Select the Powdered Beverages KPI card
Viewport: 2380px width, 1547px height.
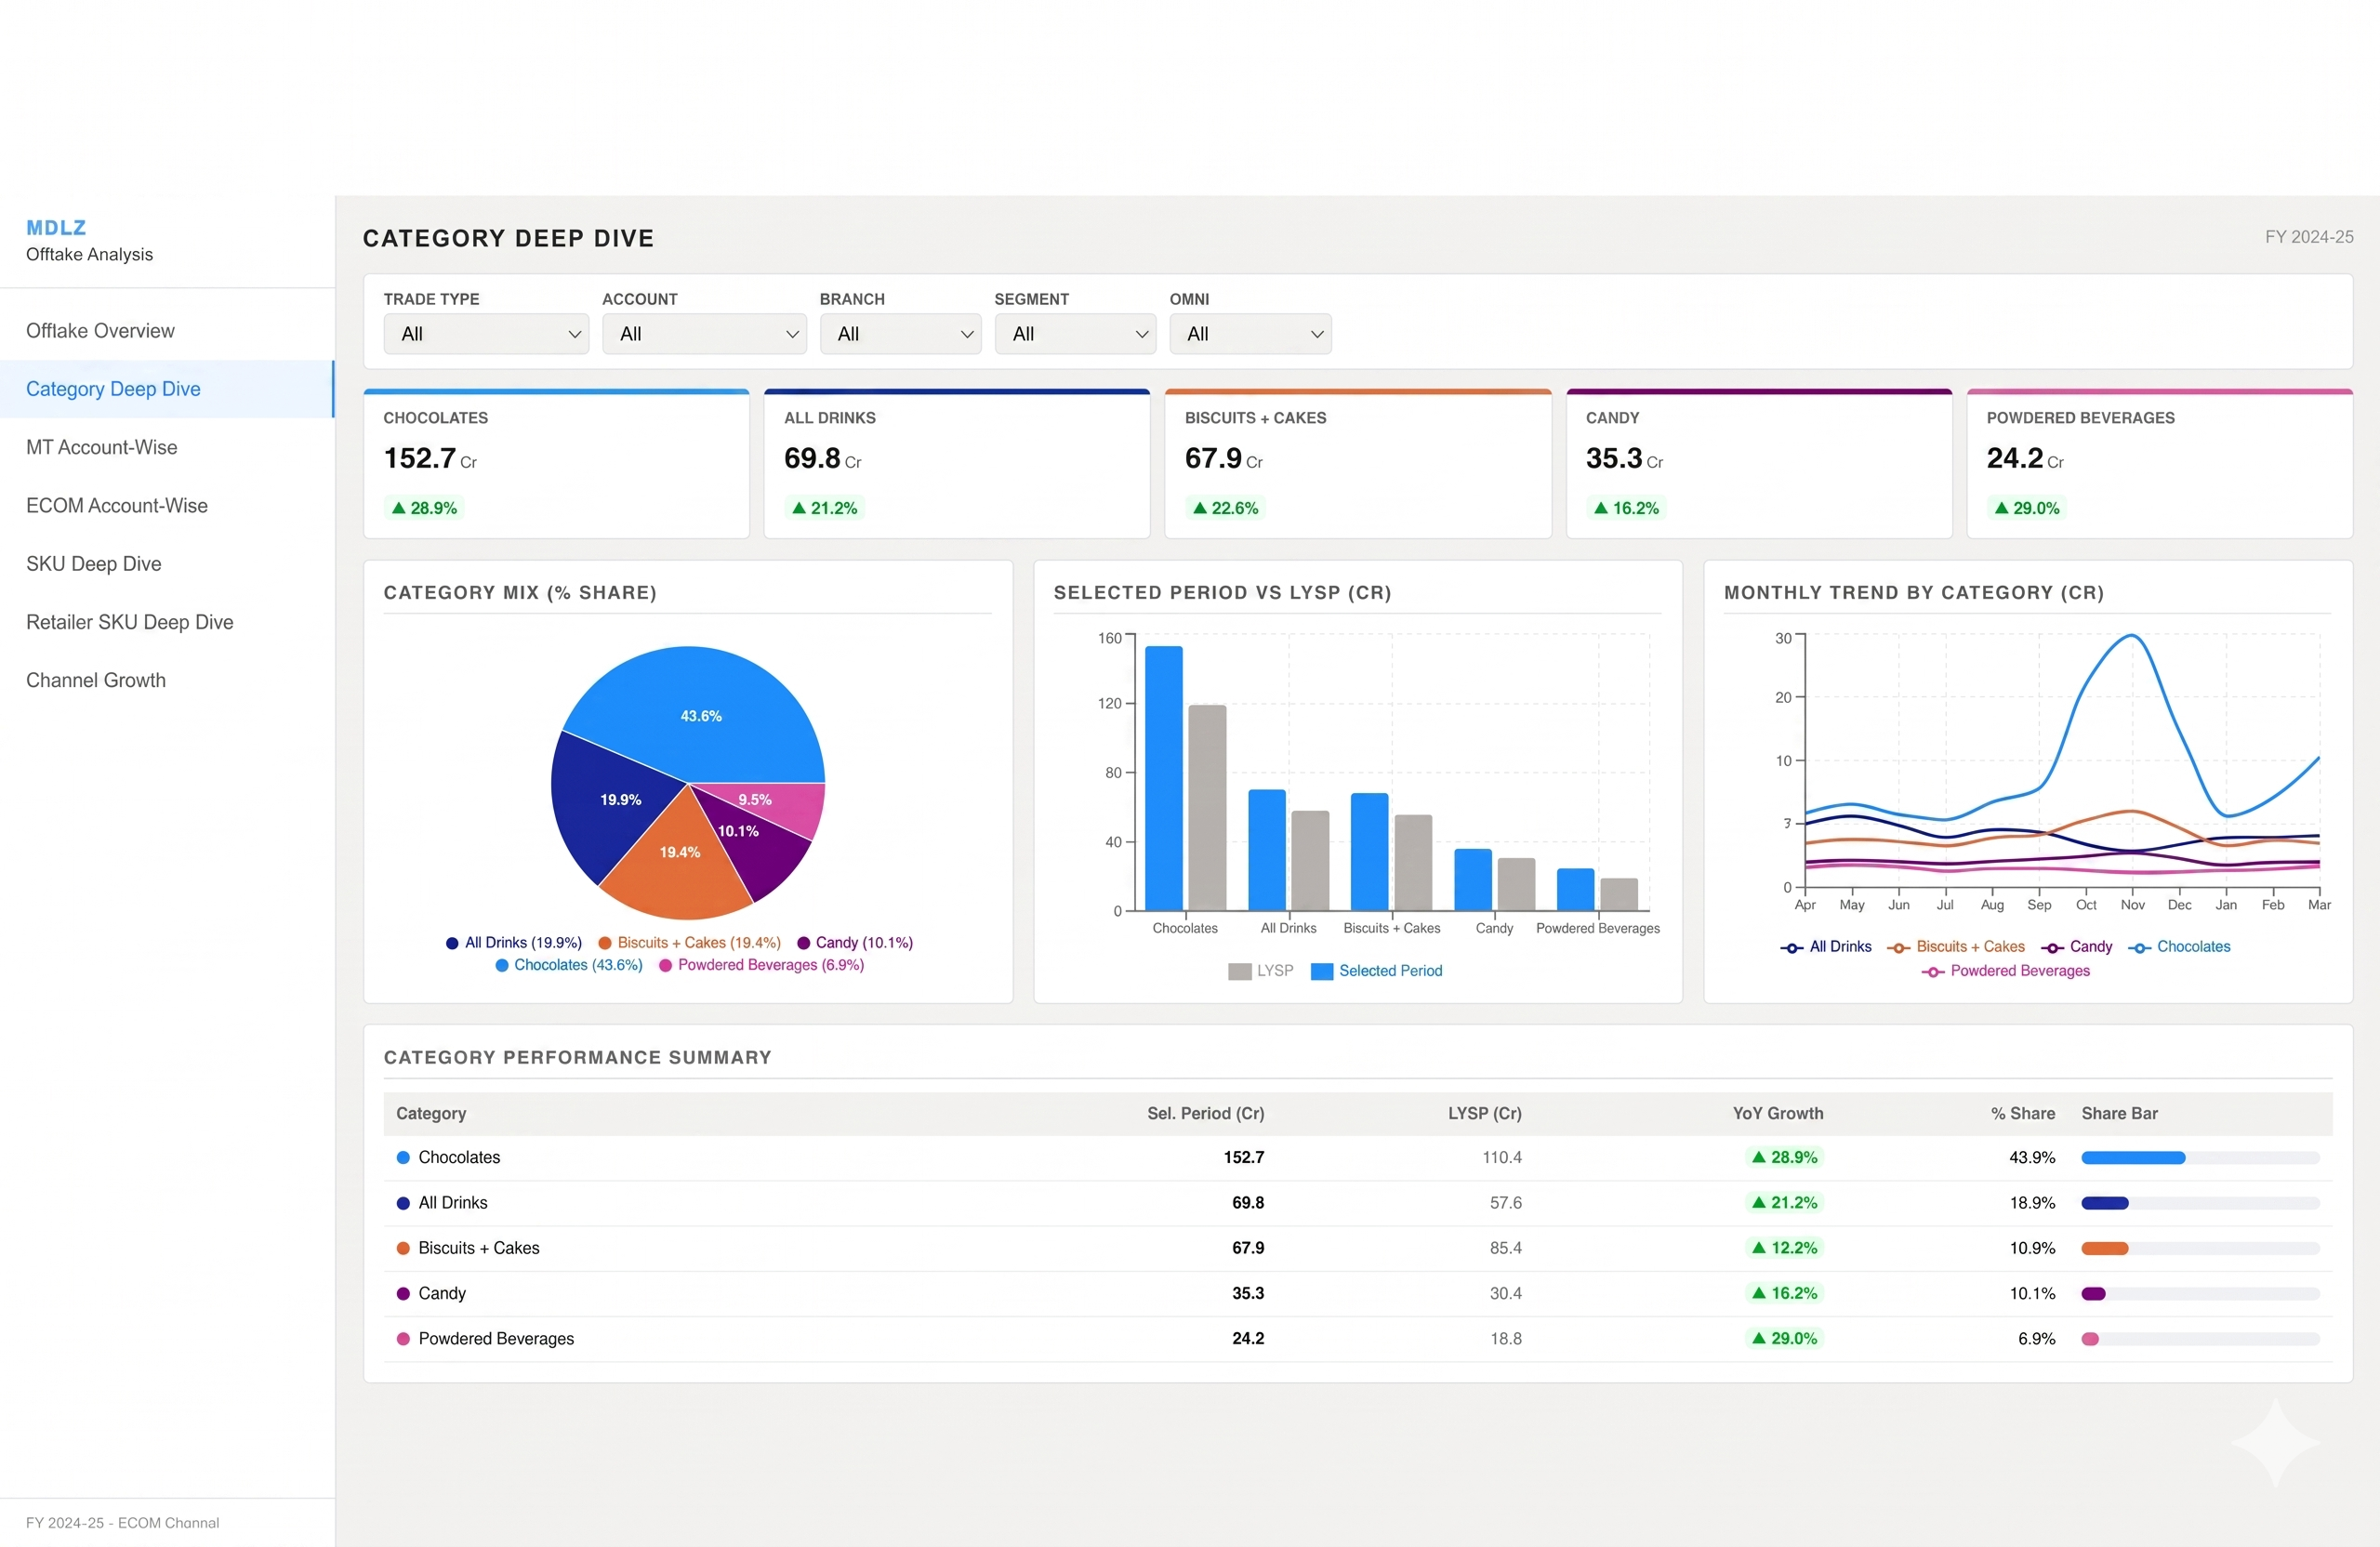[2160, 464]
